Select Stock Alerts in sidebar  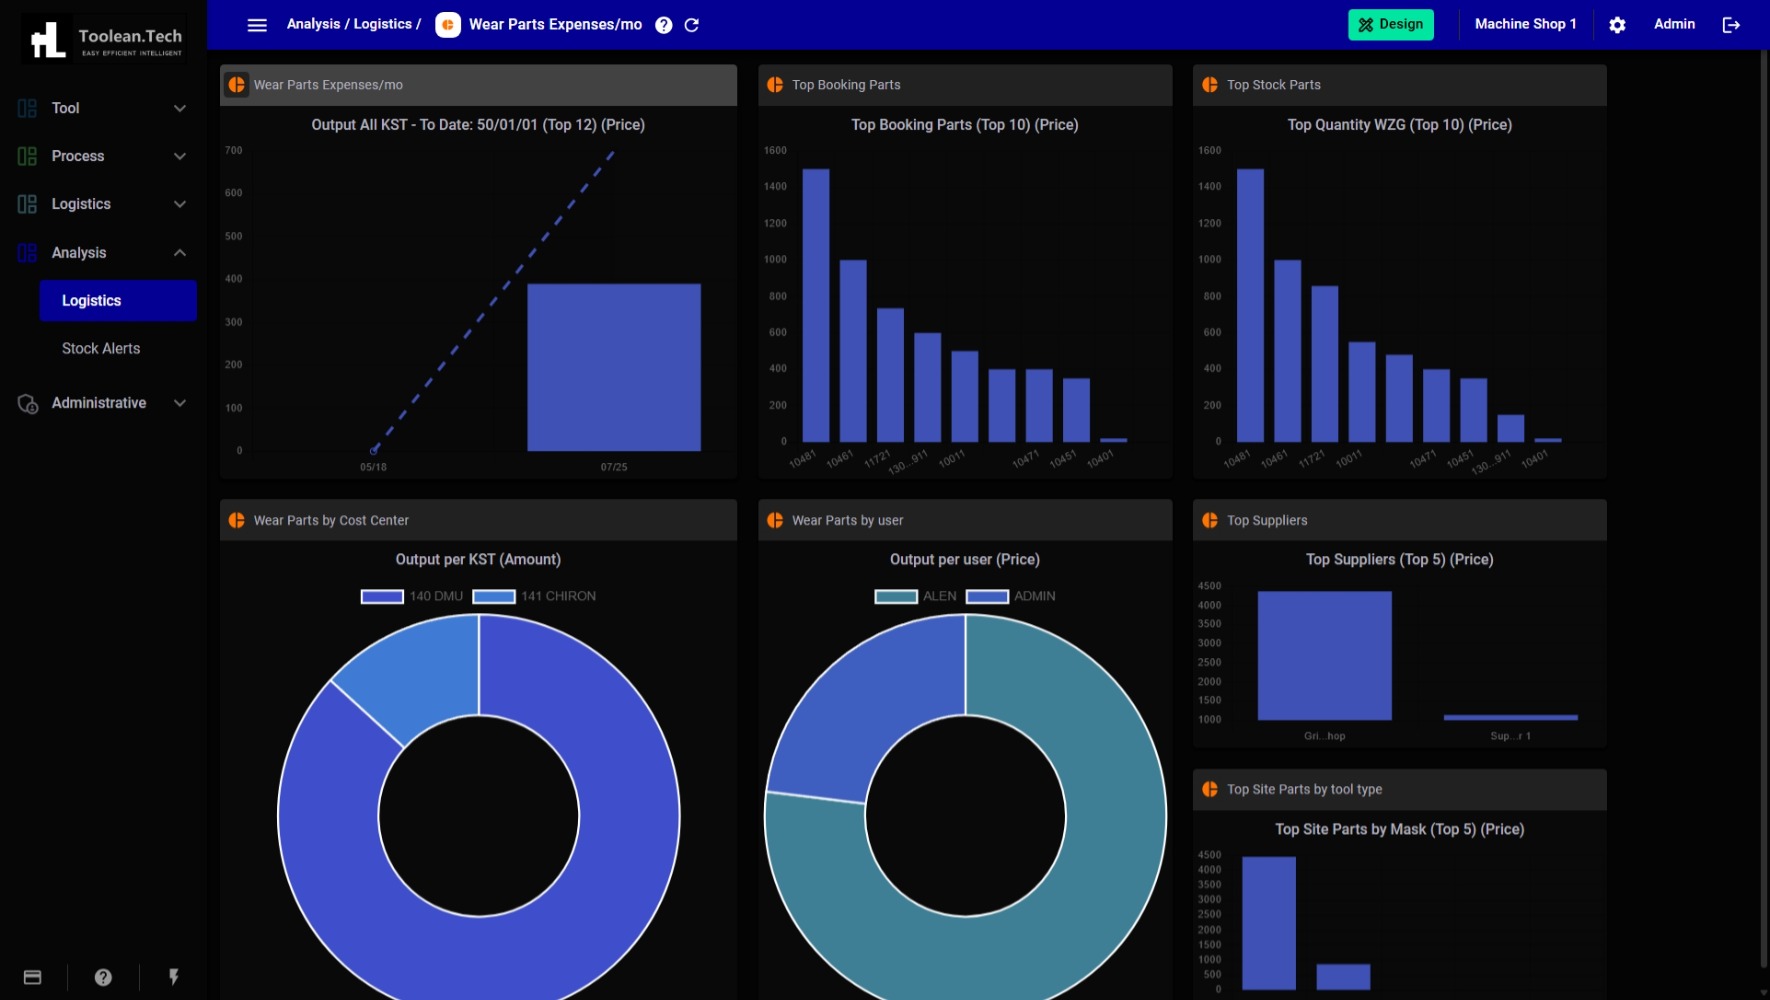point(101,349)
